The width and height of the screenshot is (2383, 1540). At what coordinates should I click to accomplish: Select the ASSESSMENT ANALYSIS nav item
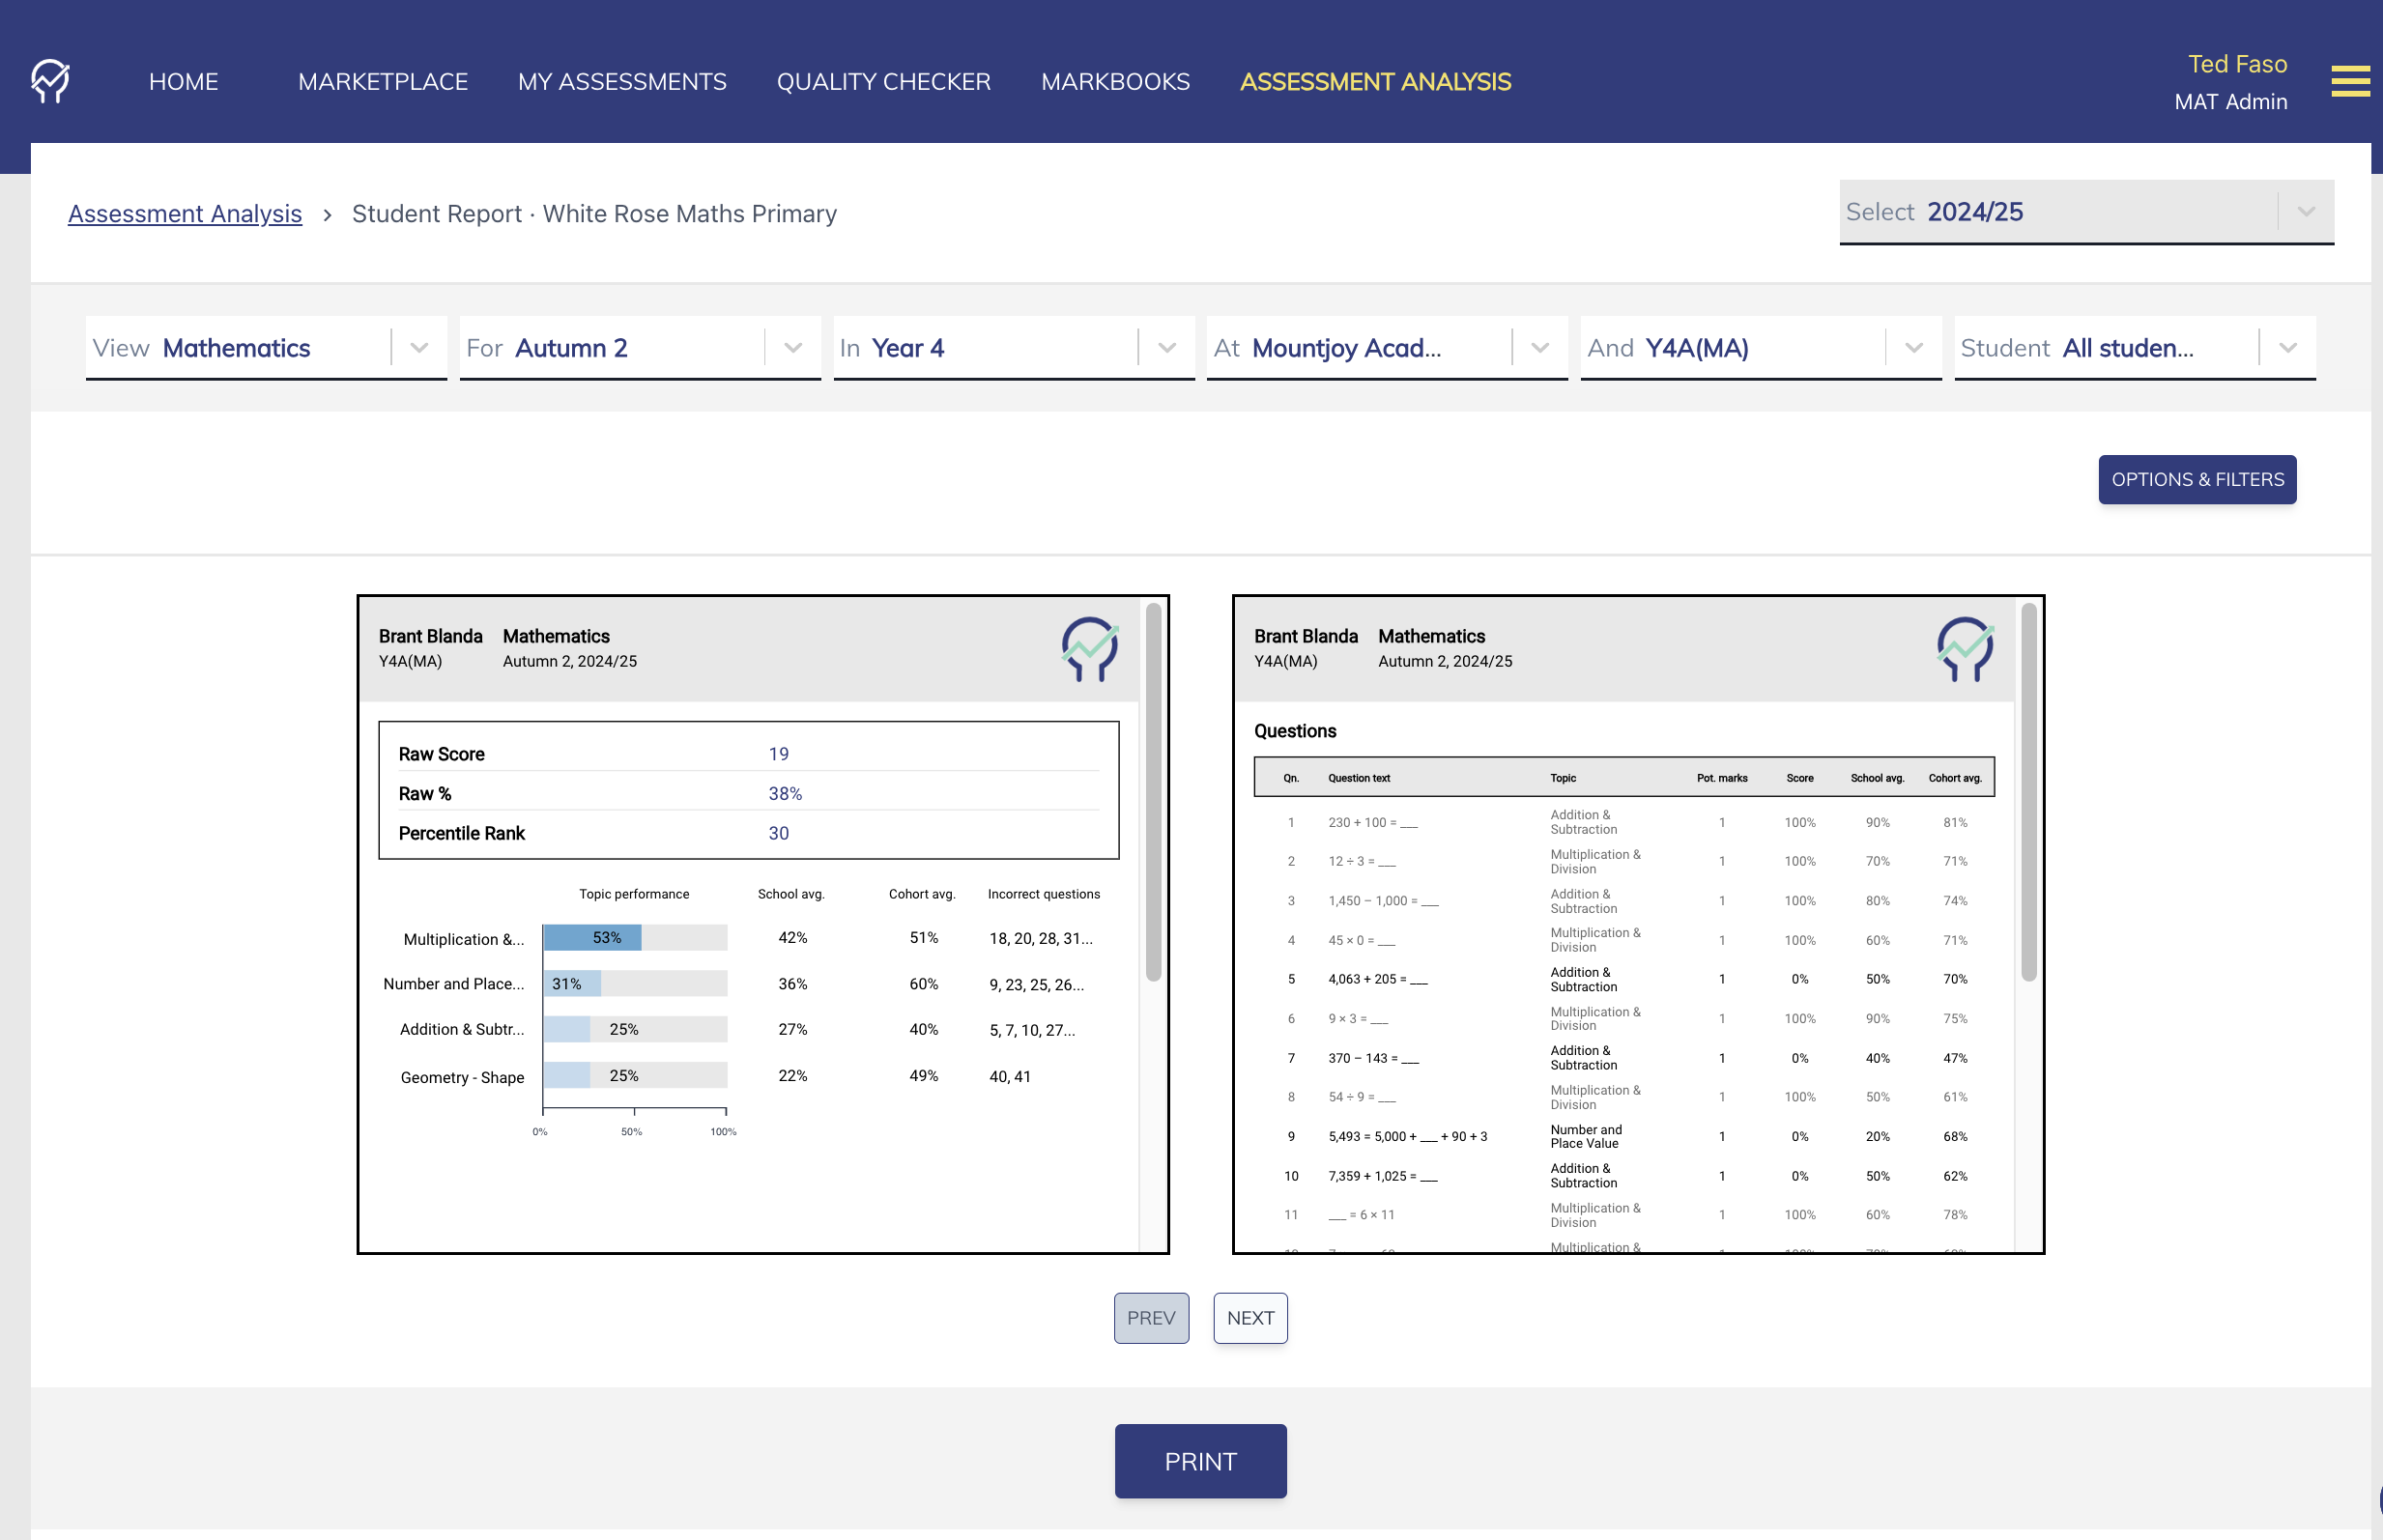coord(1375,82)
